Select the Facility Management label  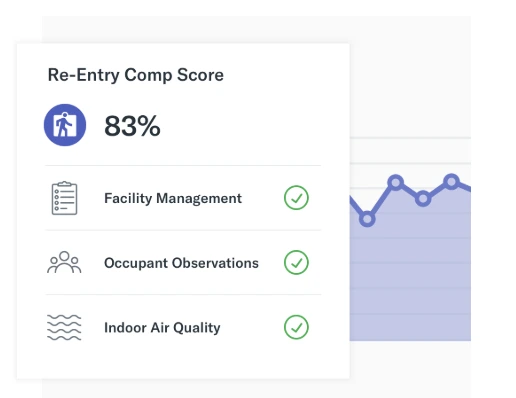coord(173,198)
